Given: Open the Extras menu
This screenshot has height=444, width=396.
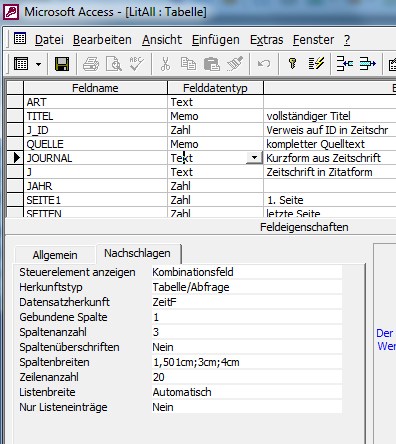Looking at the screenshot, I should pyautogui.click(x=266, y=40).
